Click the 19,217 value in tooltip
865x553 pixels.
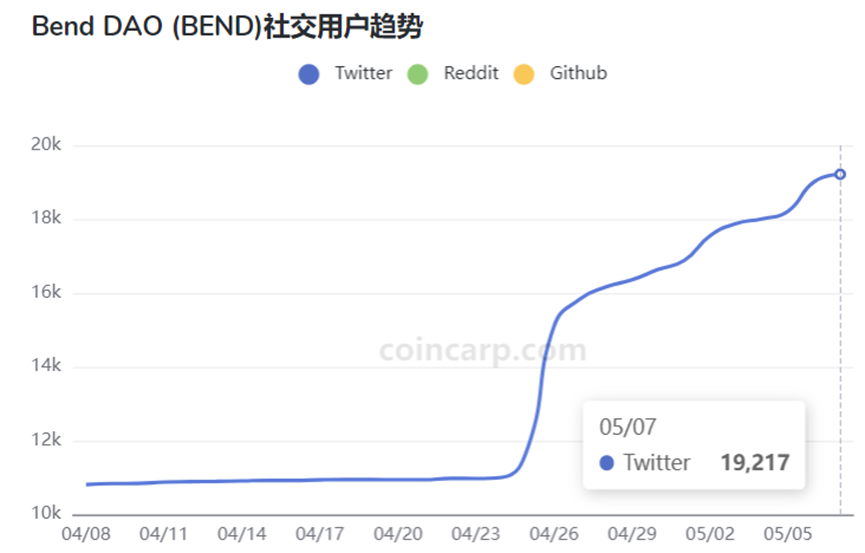[755, 462]
